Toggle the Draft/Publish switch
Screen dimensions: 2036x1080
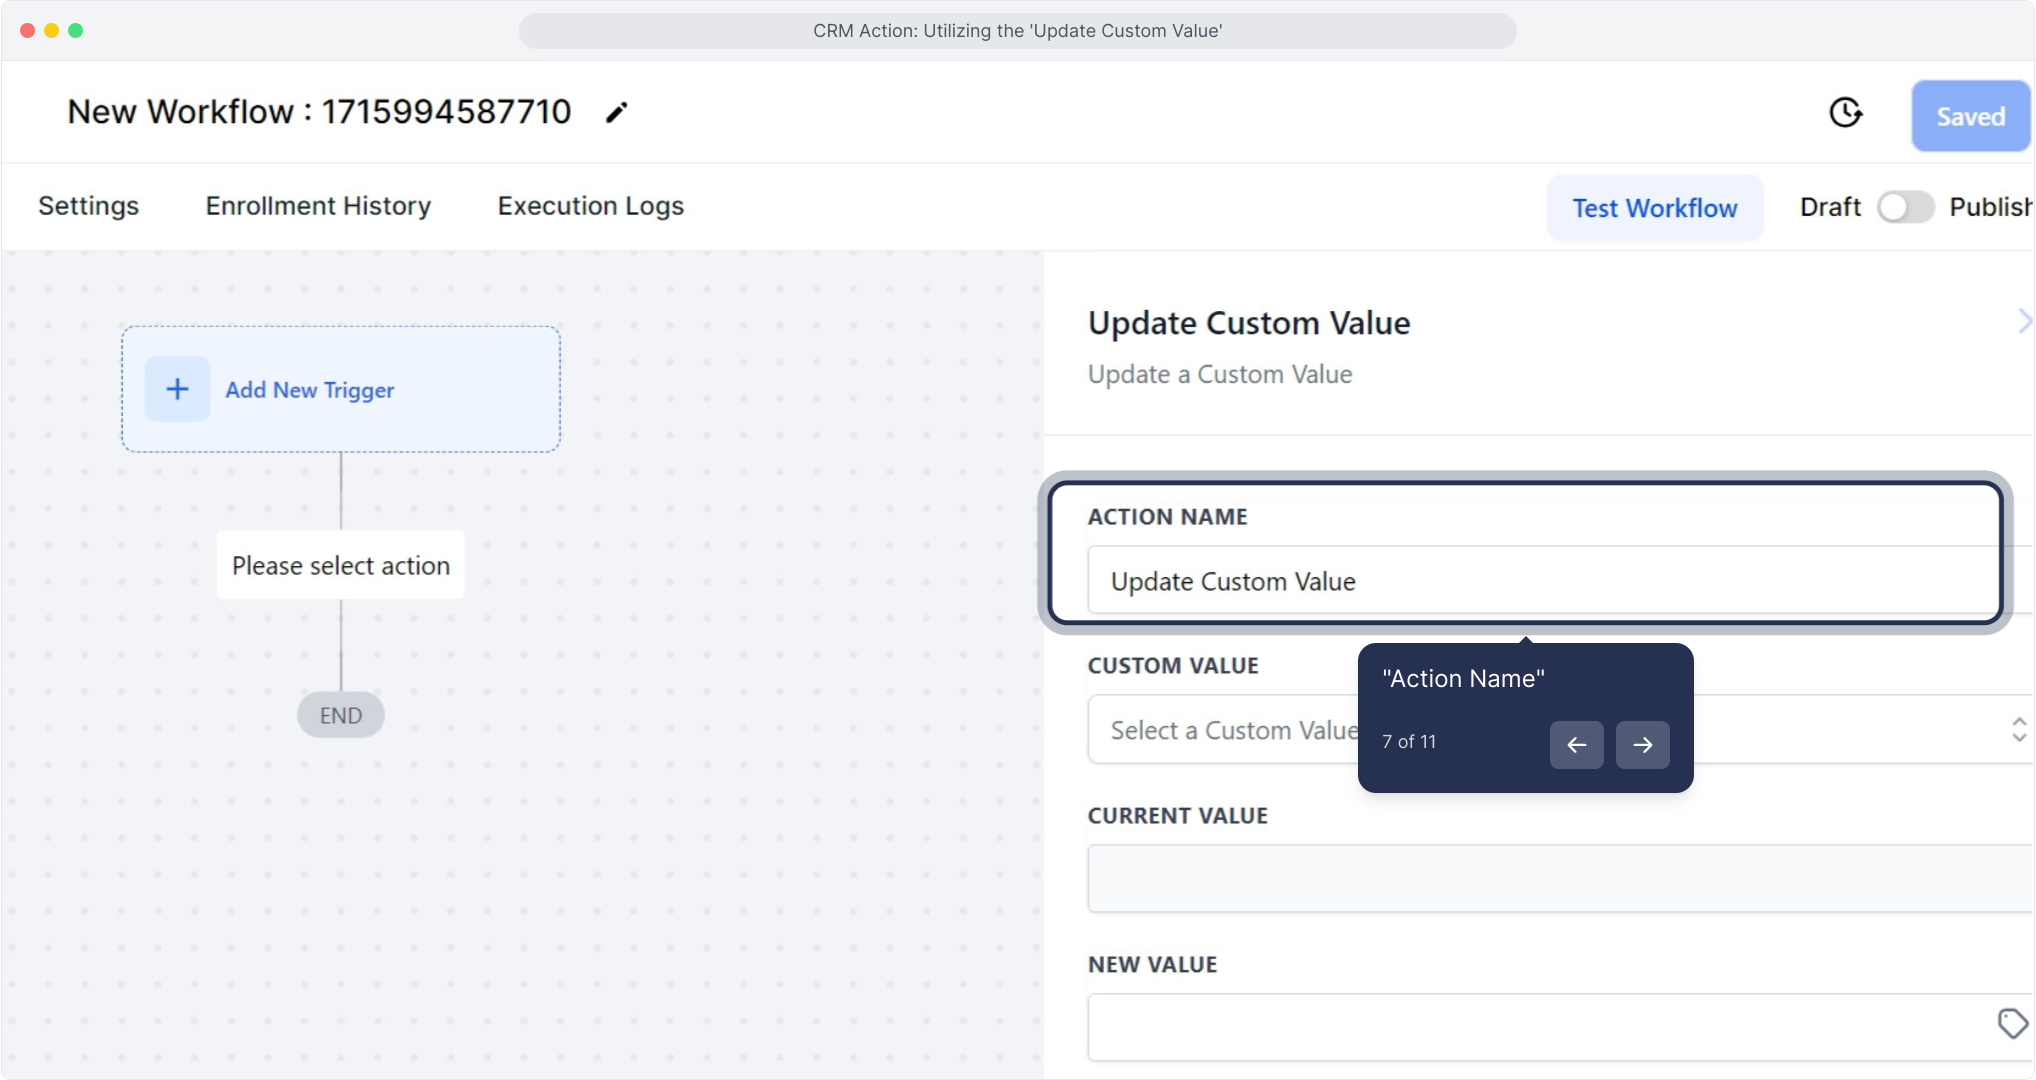coord(1904,207)
